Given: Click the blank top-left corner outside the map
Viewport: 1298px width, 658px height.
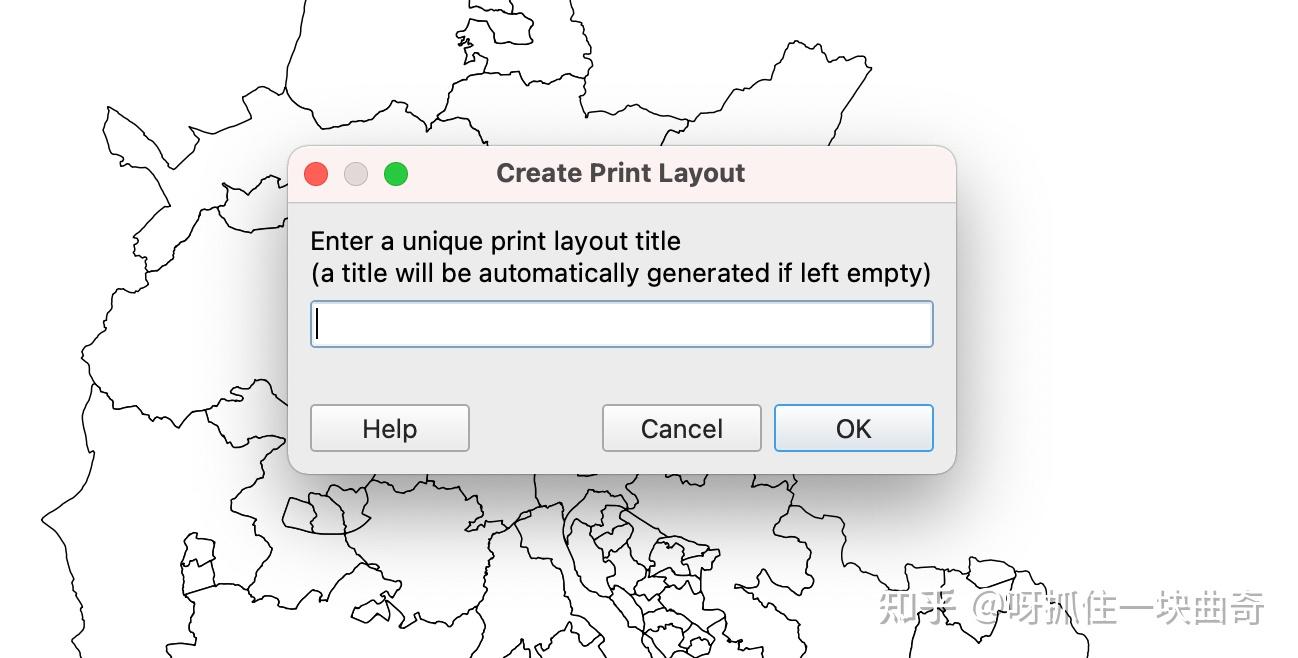Looking at the screenshot, I should [40, 40].
